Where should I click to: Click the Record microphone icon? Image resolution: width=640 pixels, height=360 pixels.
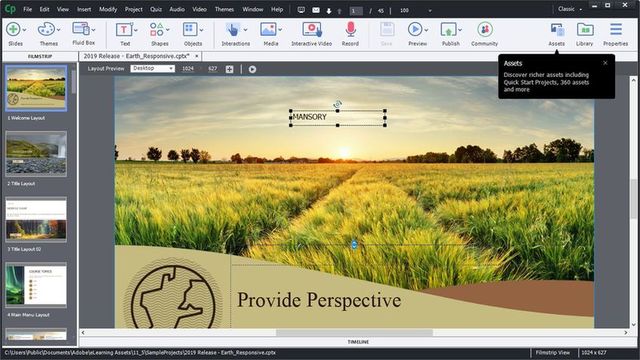(x=350, y=29)
